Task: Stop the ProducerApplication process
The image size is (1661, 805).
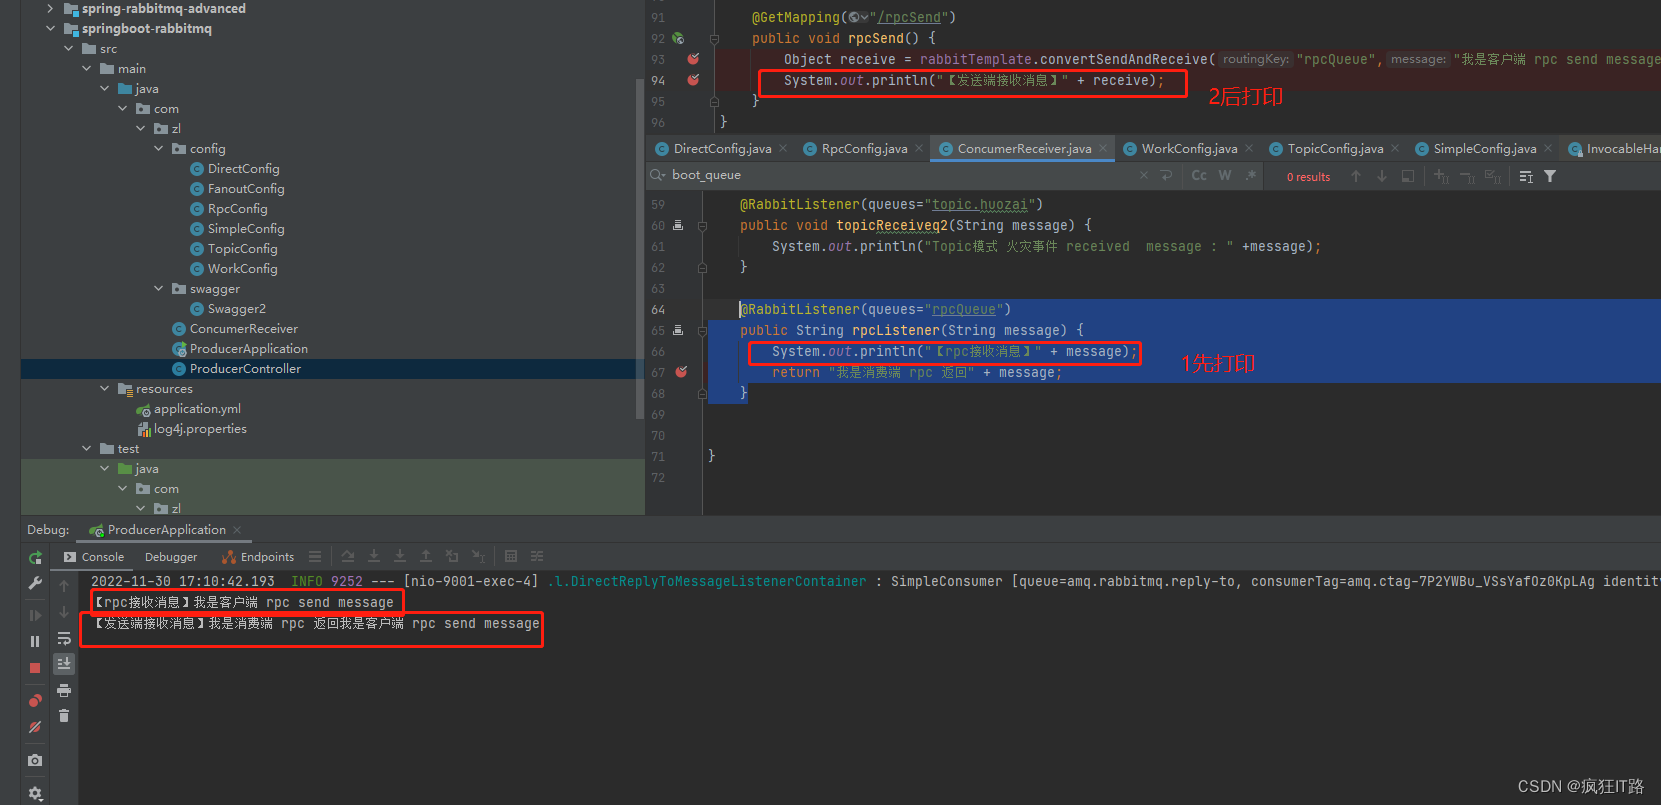Action: (35, 667)
